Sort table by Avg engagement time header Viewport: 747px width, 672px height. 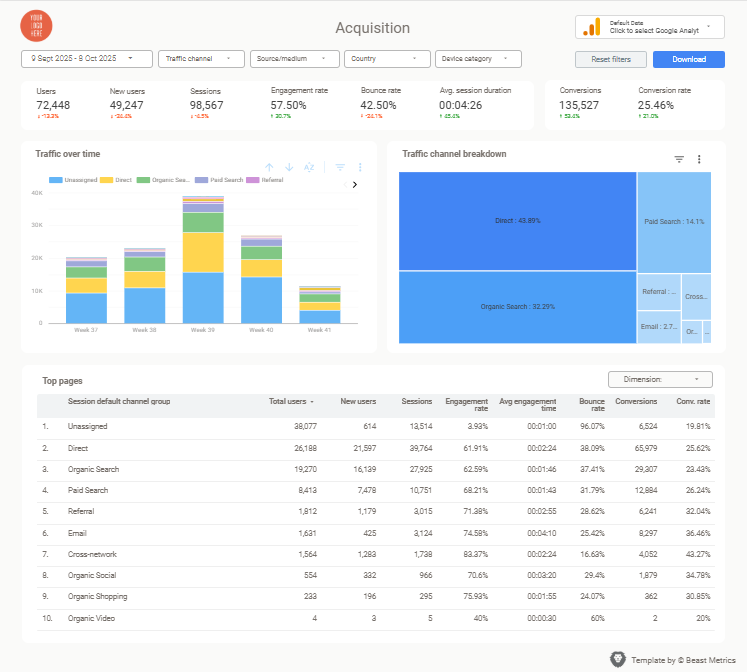coord(527,405)
